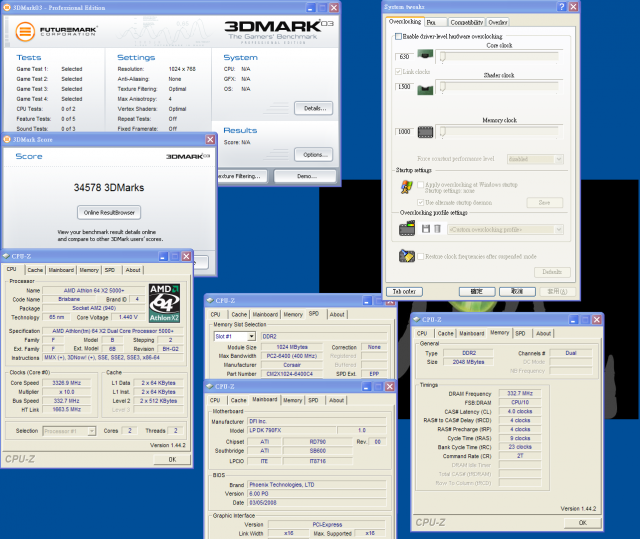This screenshot has width=640, height=539.
Task: Click the Online ResultBrowser button
Action: 109,212
